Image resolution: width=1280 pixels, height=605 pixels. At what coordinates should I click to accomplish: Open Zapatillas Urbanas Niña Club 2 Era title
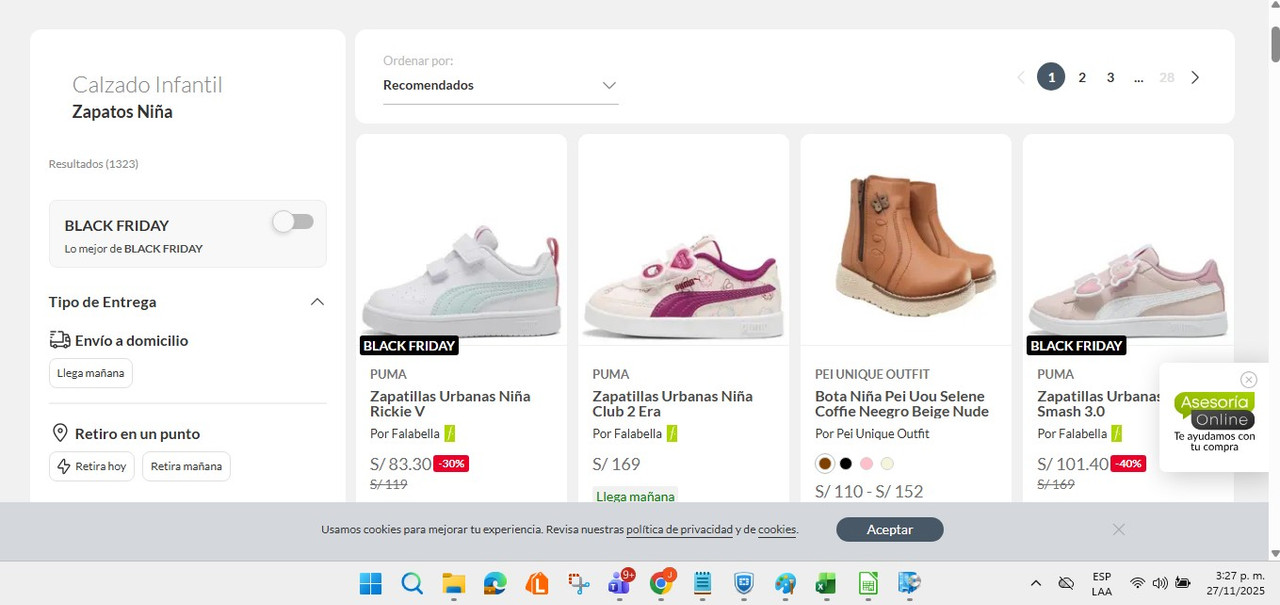tap(672, 404)
